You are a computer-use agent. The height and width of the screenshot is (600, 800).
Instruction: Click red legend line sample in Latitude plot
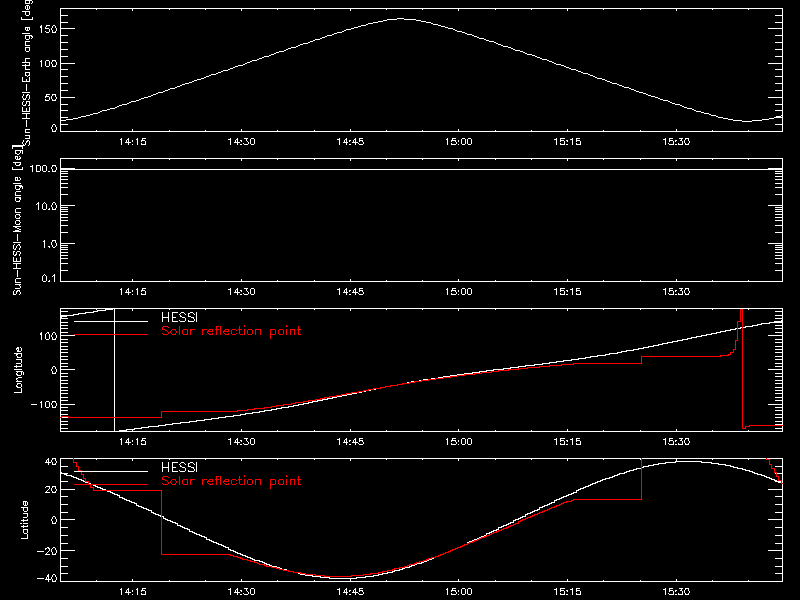pos(111,484)
